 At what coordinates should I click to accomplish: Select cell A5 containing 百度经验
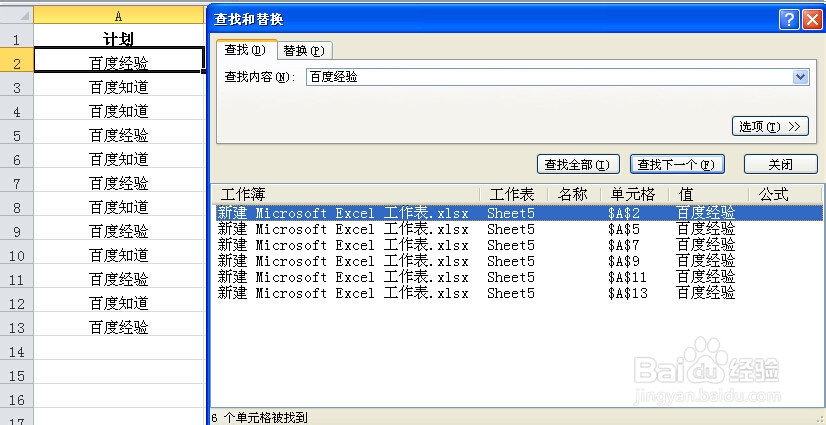click(119, 133)
